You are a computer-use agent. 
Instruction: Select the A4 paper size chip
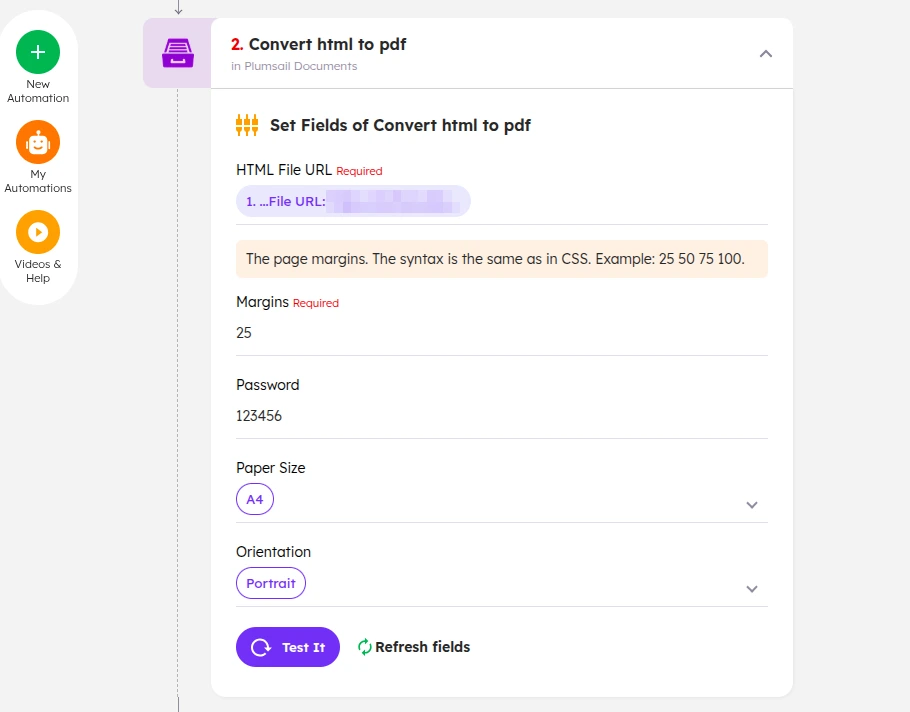click(255, 499)
